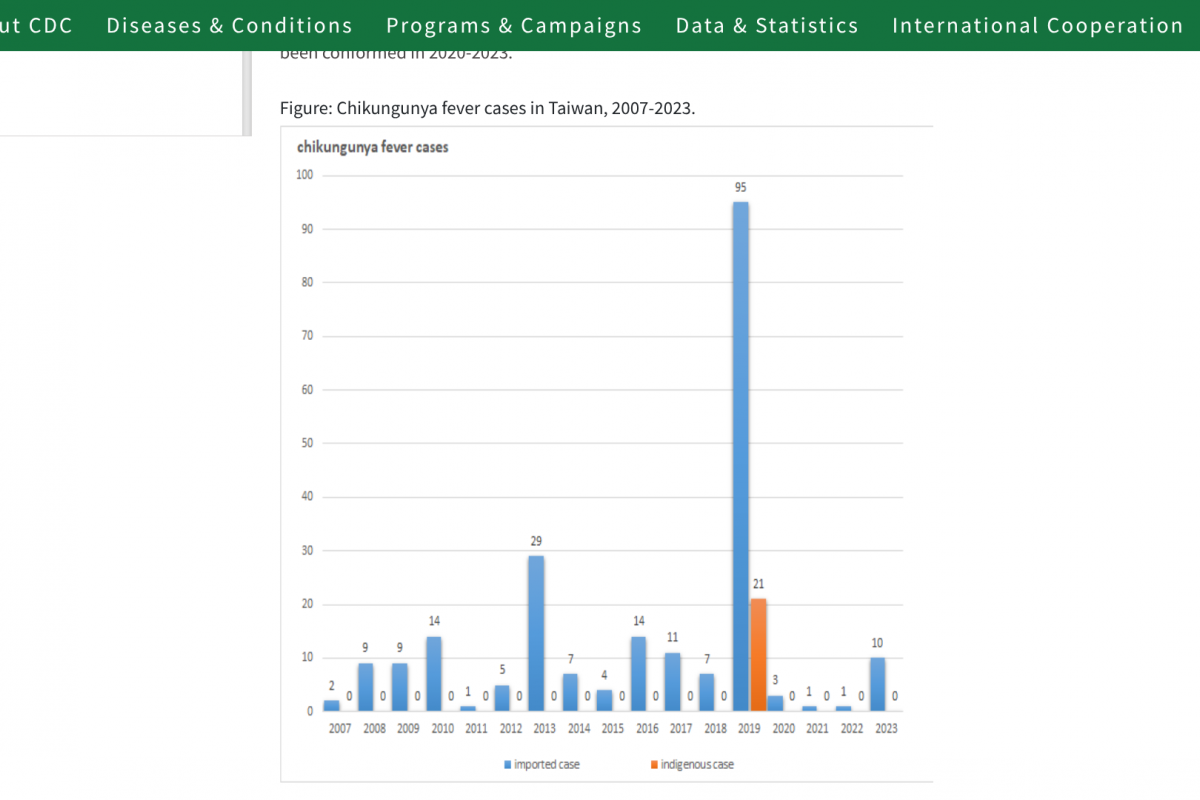Click the blue imported case legend swatch
Viewport: 1200px width, 800px height.
coord(507,765)
